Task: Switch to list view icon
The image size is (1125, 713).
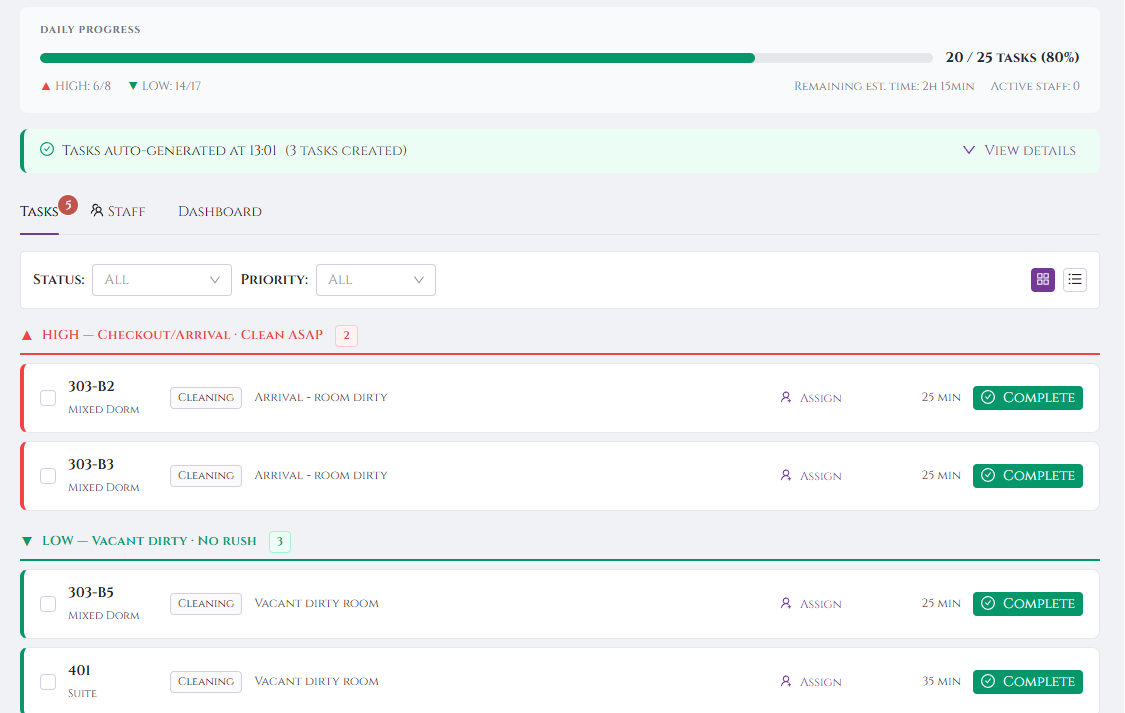Action: (1075, 280)
